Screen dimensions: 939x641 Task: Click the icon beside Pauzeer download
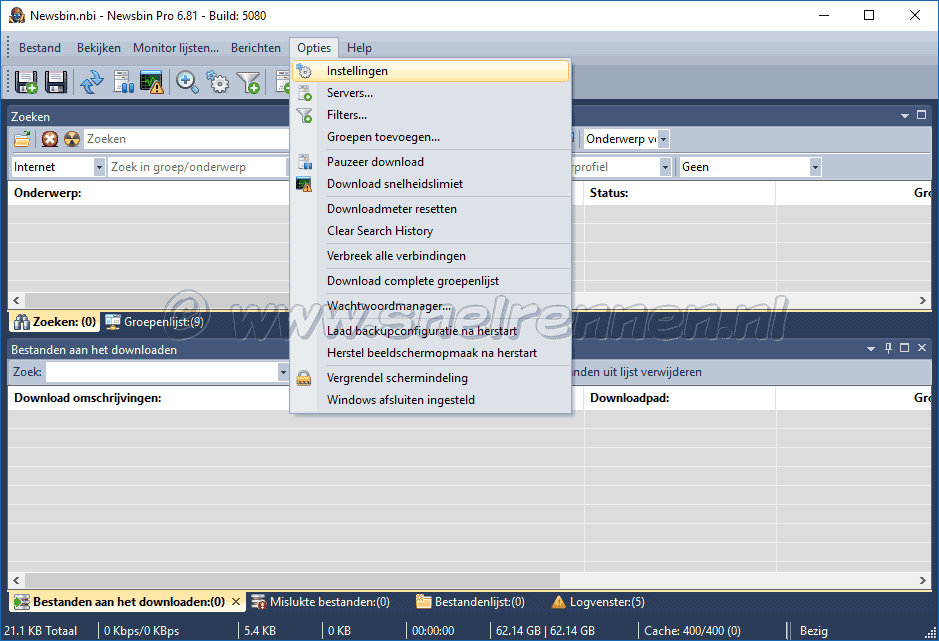coord(305,162)
